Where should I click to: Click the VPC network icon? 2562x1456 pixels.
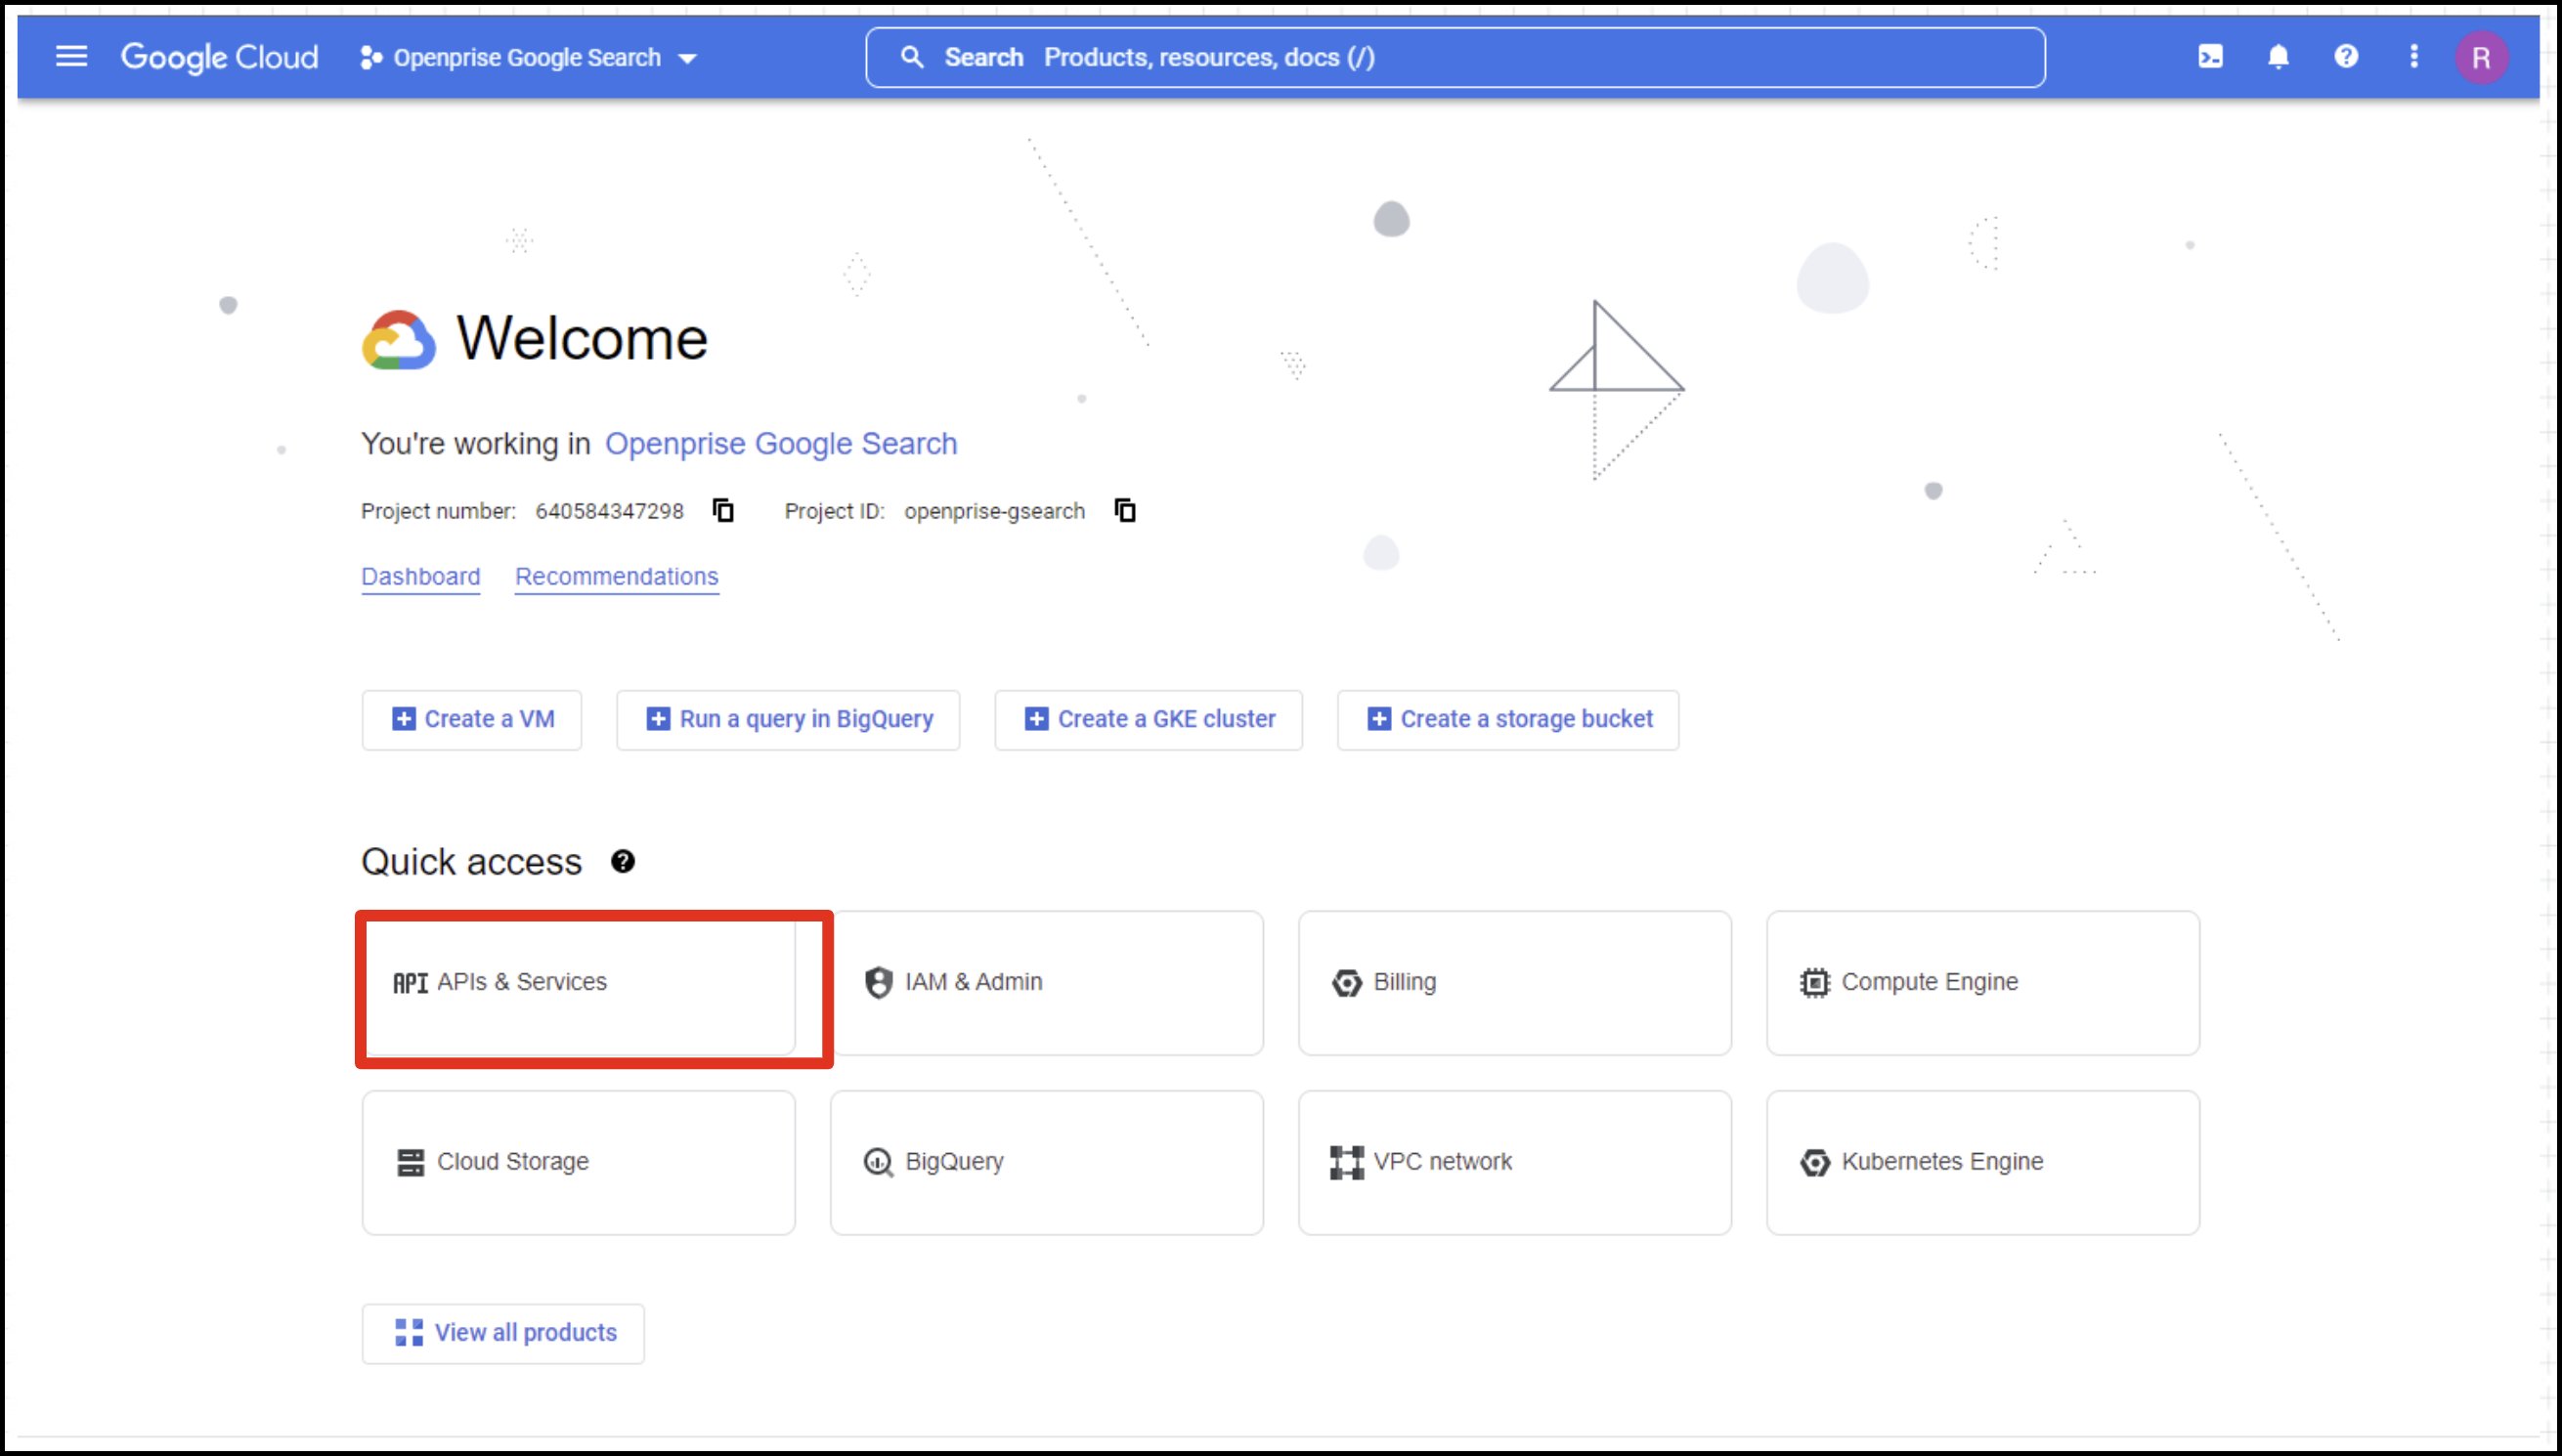tap(1347, 1162)
